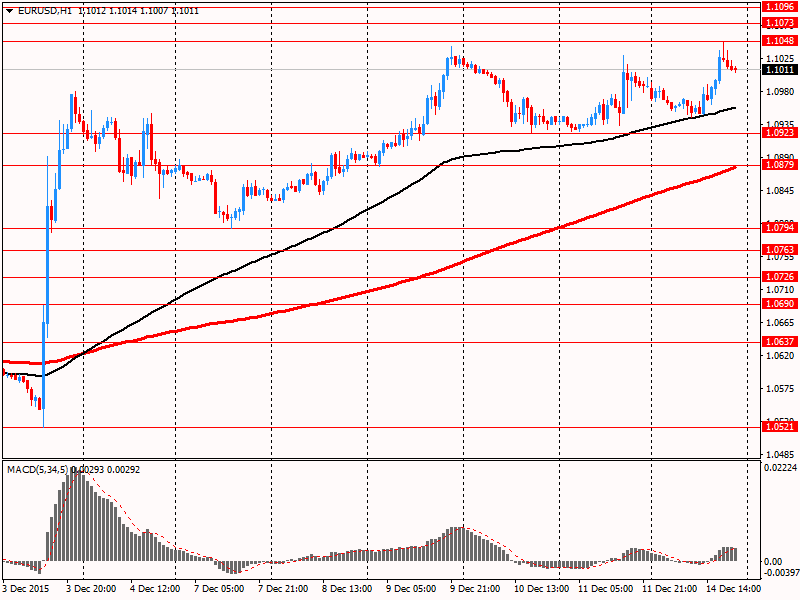This screenshot has height=600, width=800.
Task: Click the MACD values 0.00293 0.00292
Action: 106,469
